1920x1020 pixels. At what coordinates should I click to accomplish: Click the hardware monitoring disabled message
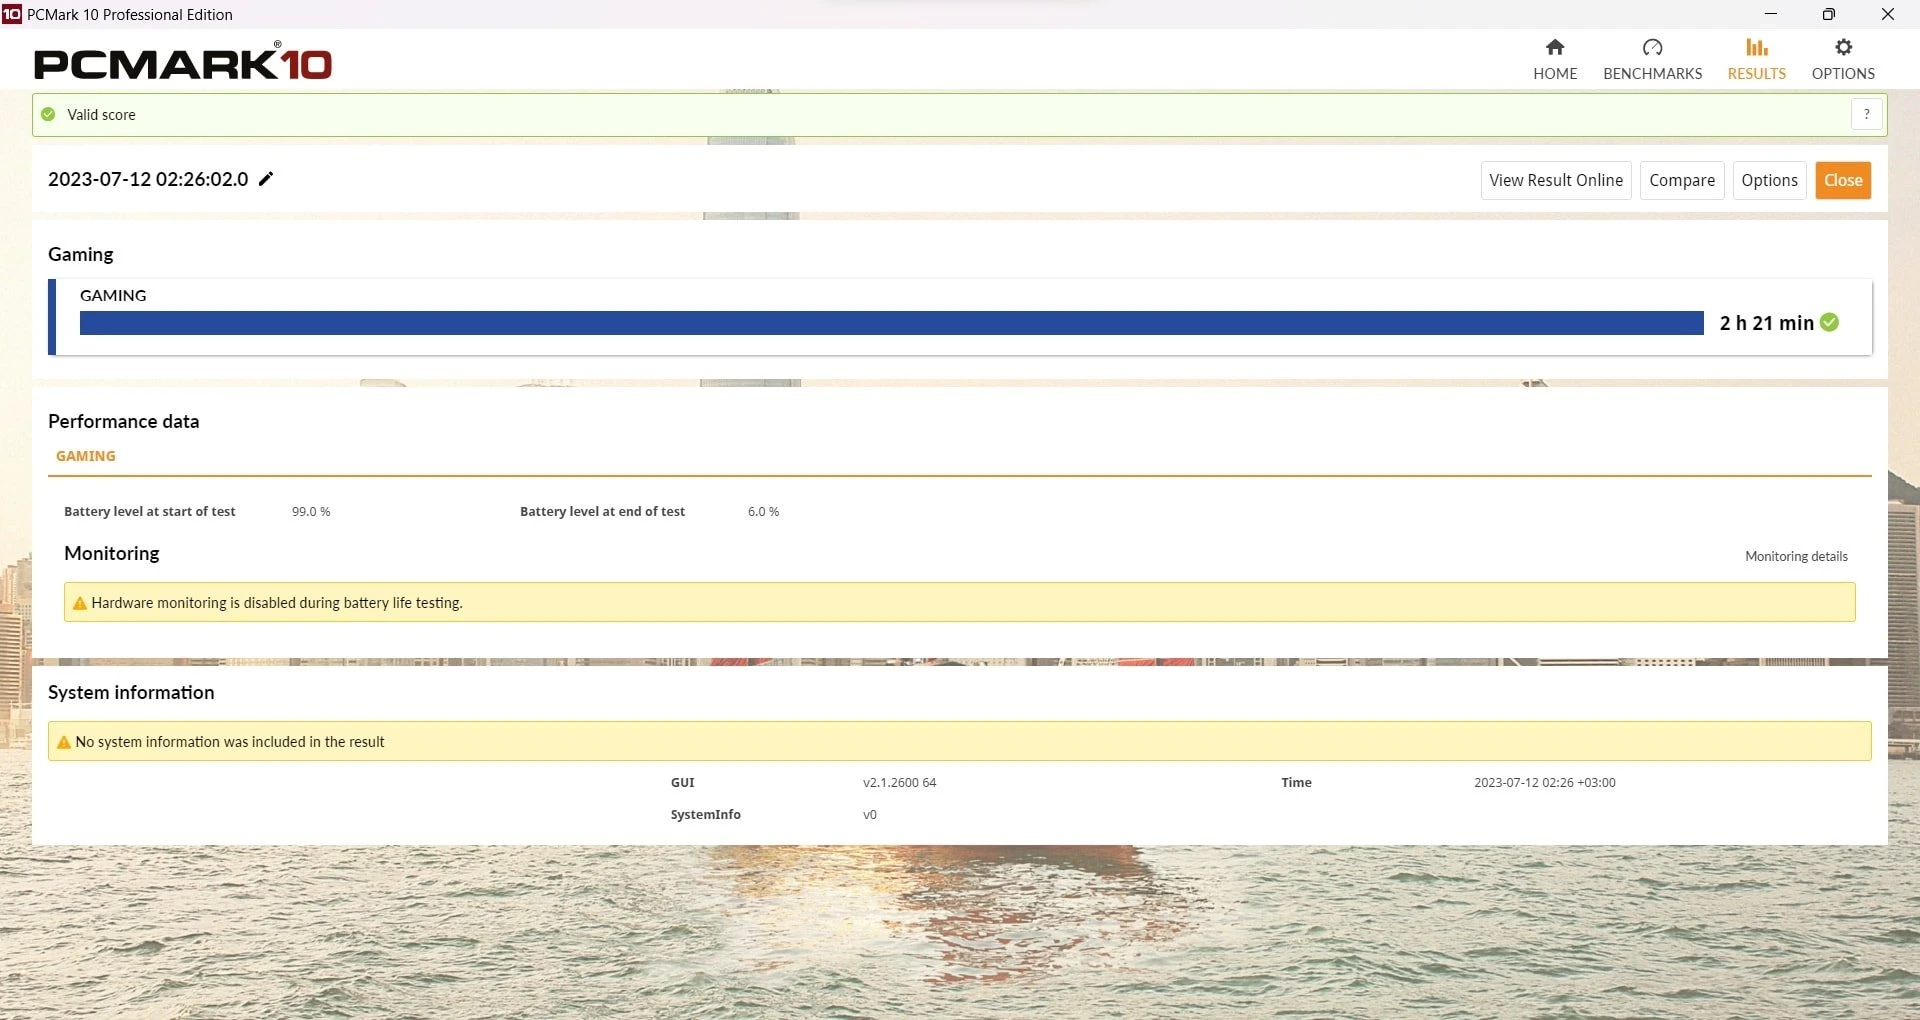point(277,603)
